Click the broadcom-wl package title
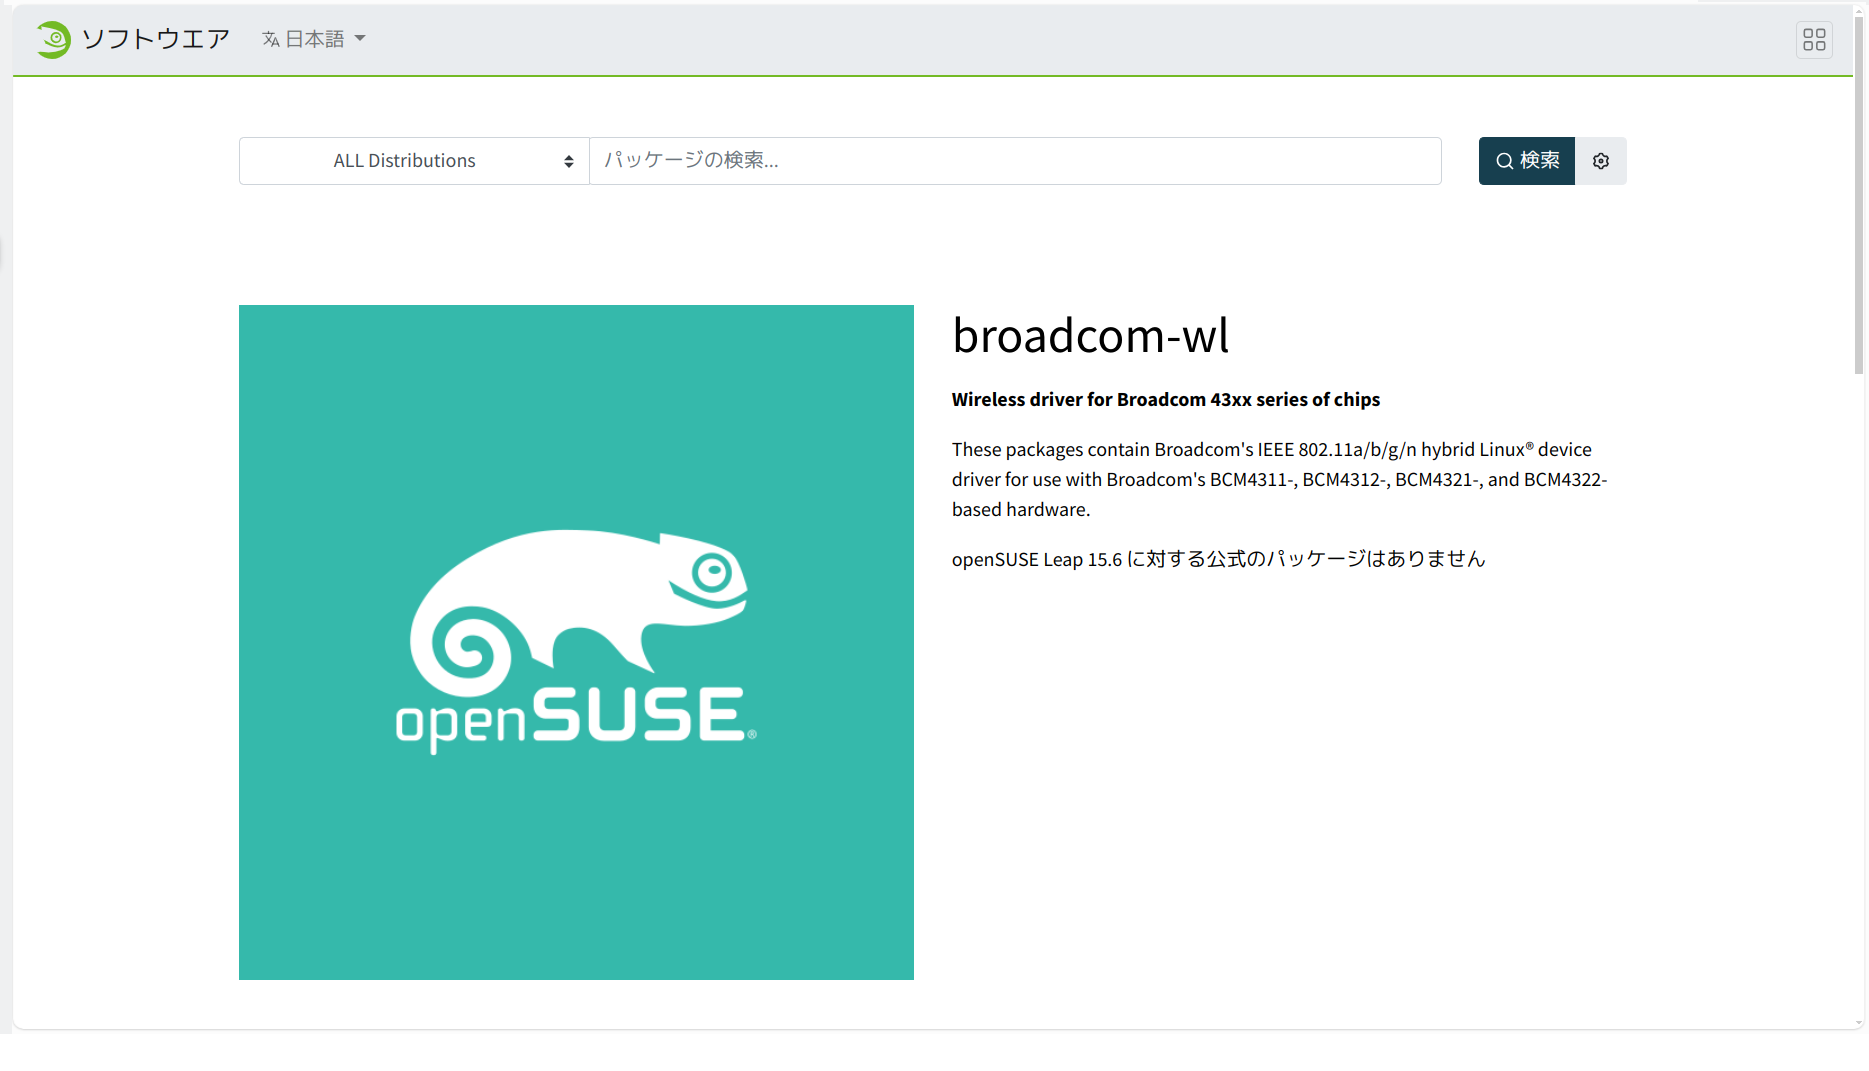 (1090, 335)
